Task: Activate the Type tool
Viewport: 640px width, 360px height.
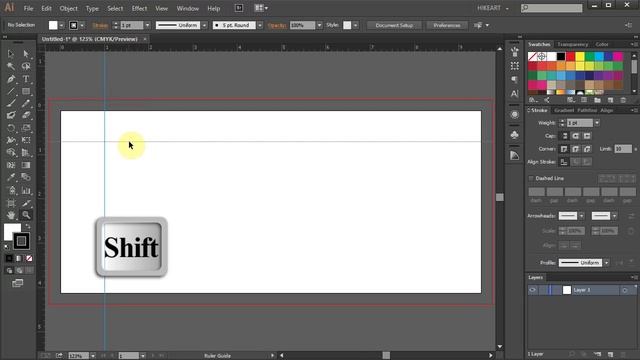Action: tap(26, 79)
